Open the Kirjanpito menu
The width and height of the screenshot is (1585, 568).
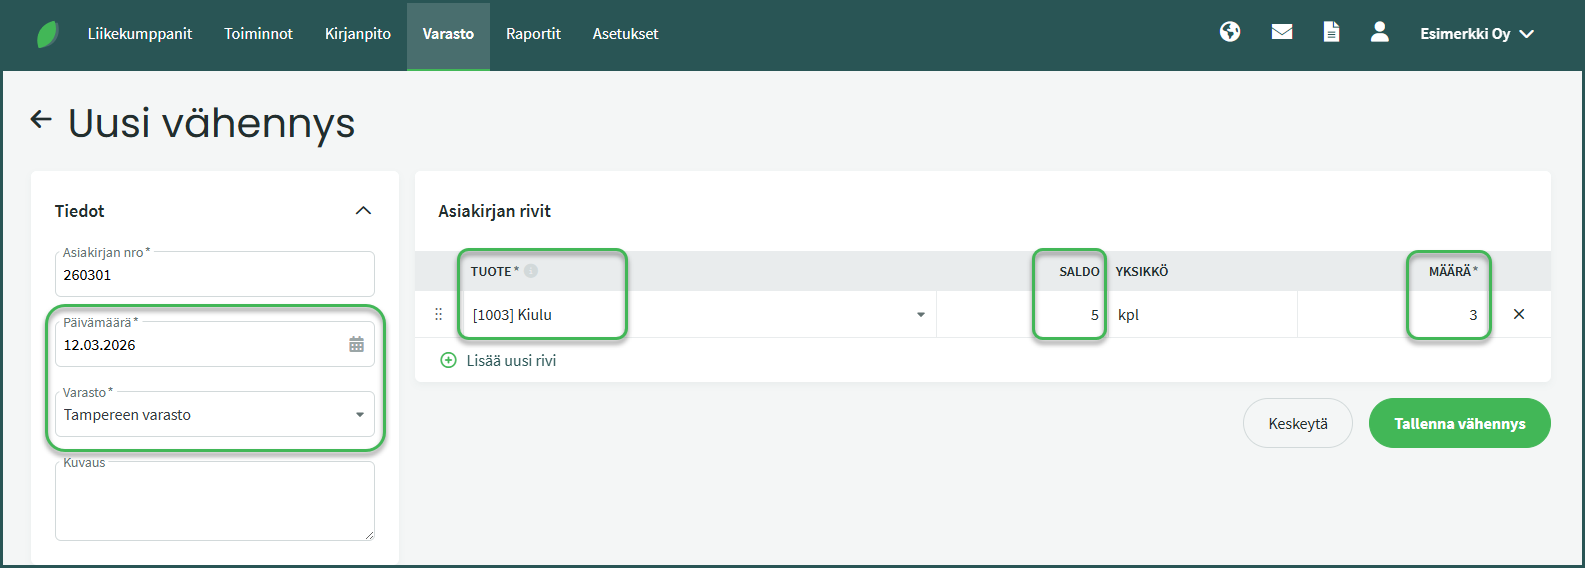358,34
